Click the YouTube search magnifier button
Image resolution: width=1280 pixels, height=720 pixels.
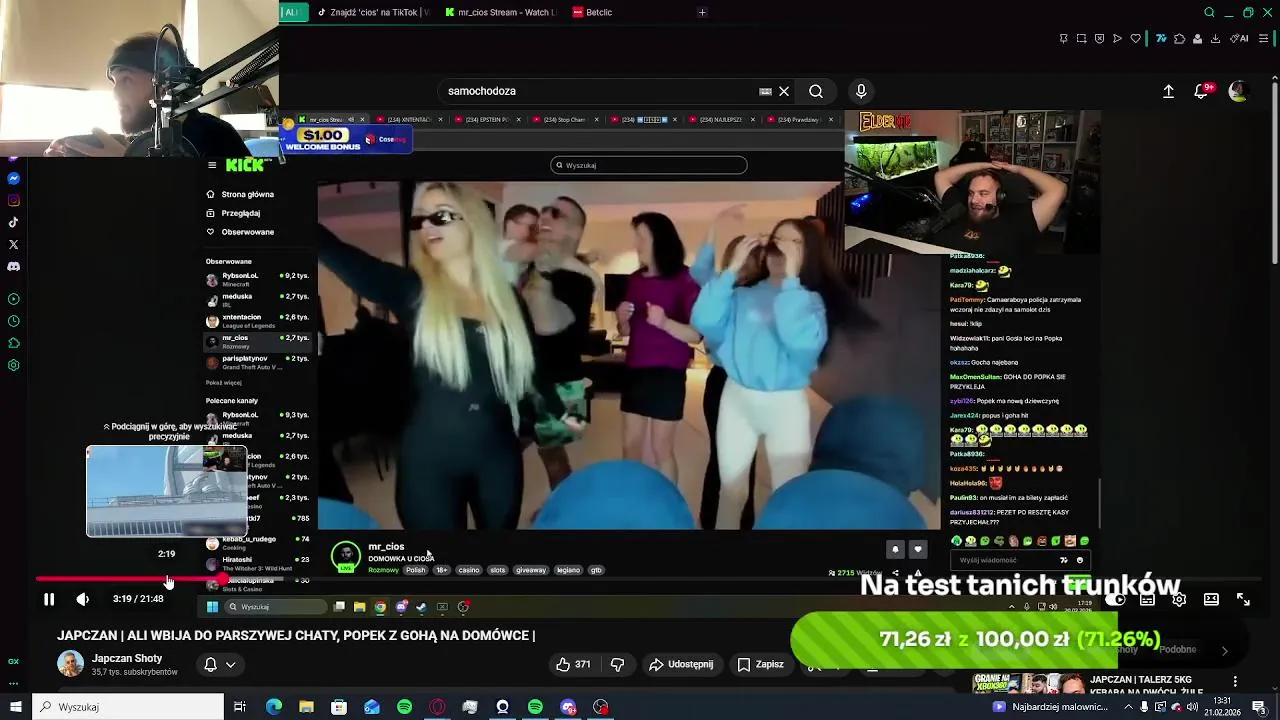816,91
